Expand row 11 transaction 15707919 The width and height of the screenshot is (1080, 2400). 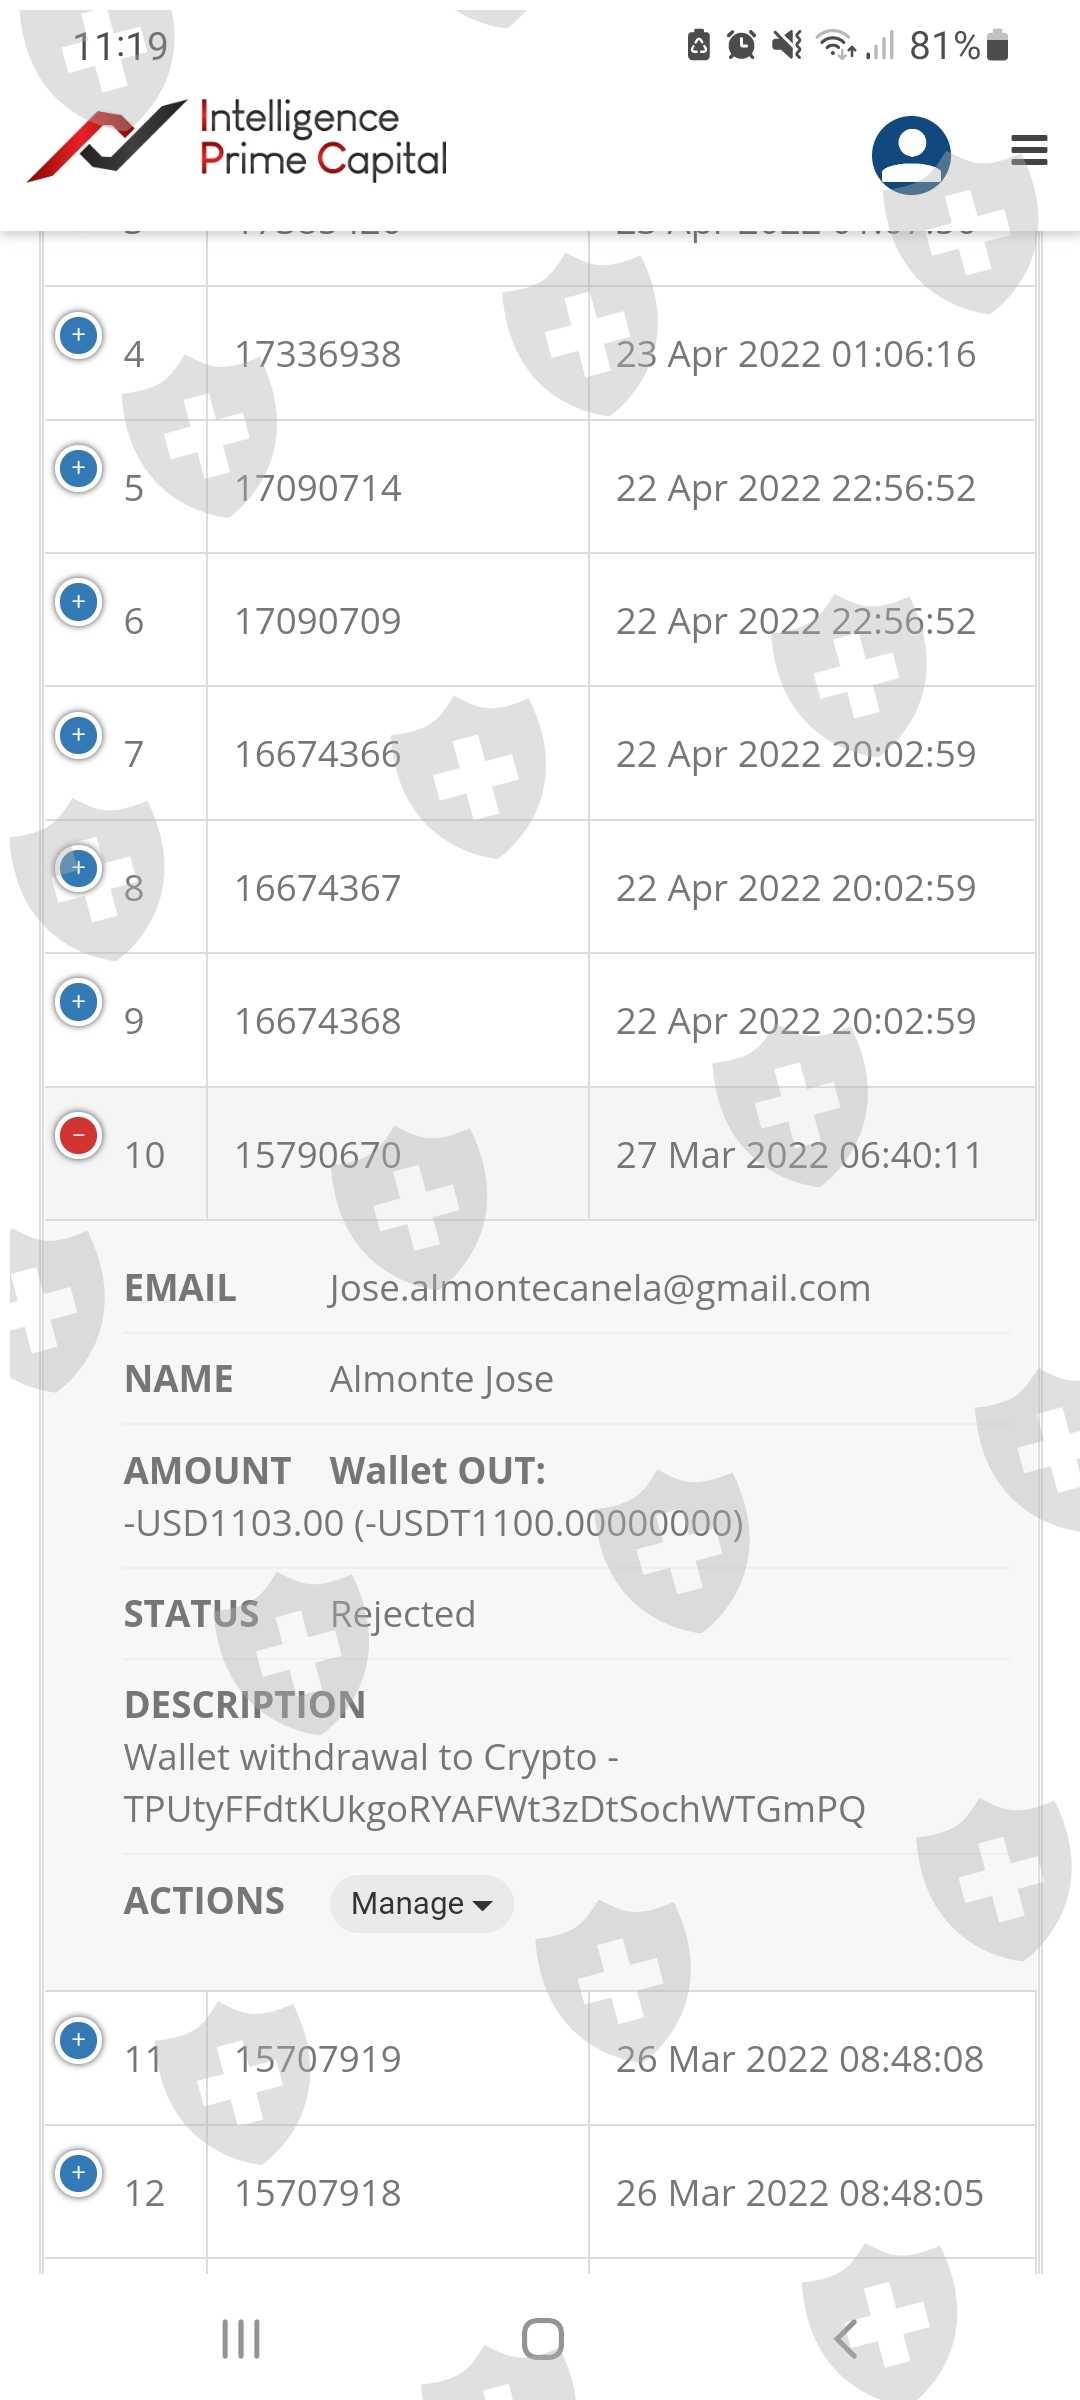pyautogui.click(x=79, y=2040)
